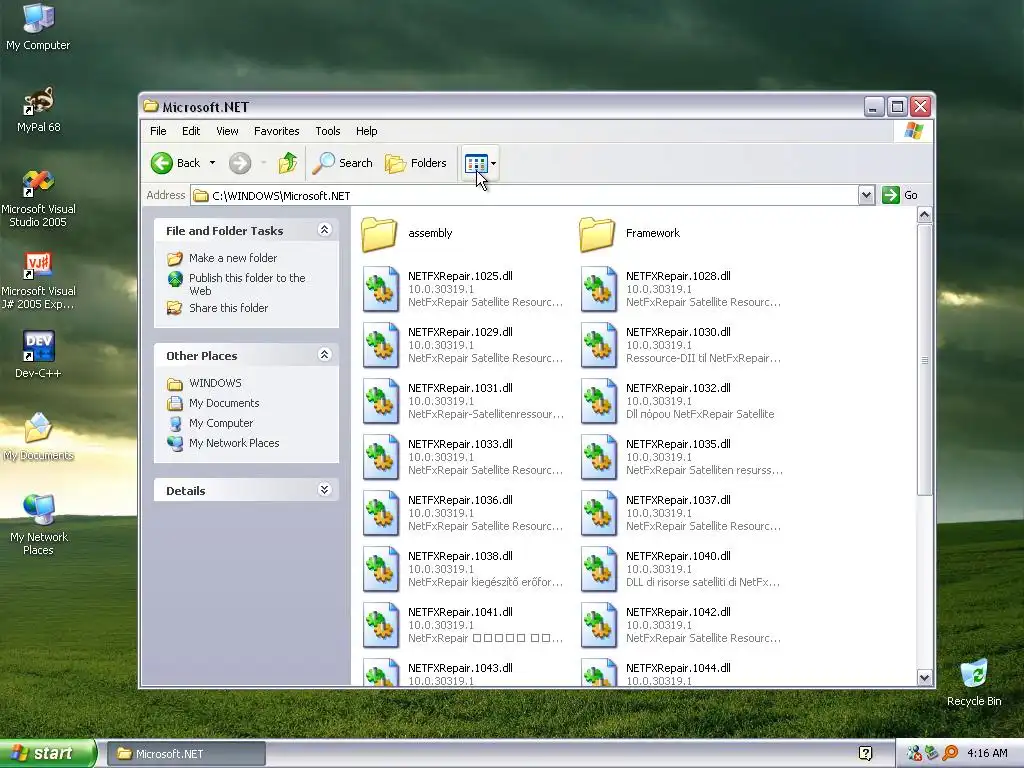Screen dimensions: 1024x768
Task: Expand the Details panel
Action: (x=324, y=490)
